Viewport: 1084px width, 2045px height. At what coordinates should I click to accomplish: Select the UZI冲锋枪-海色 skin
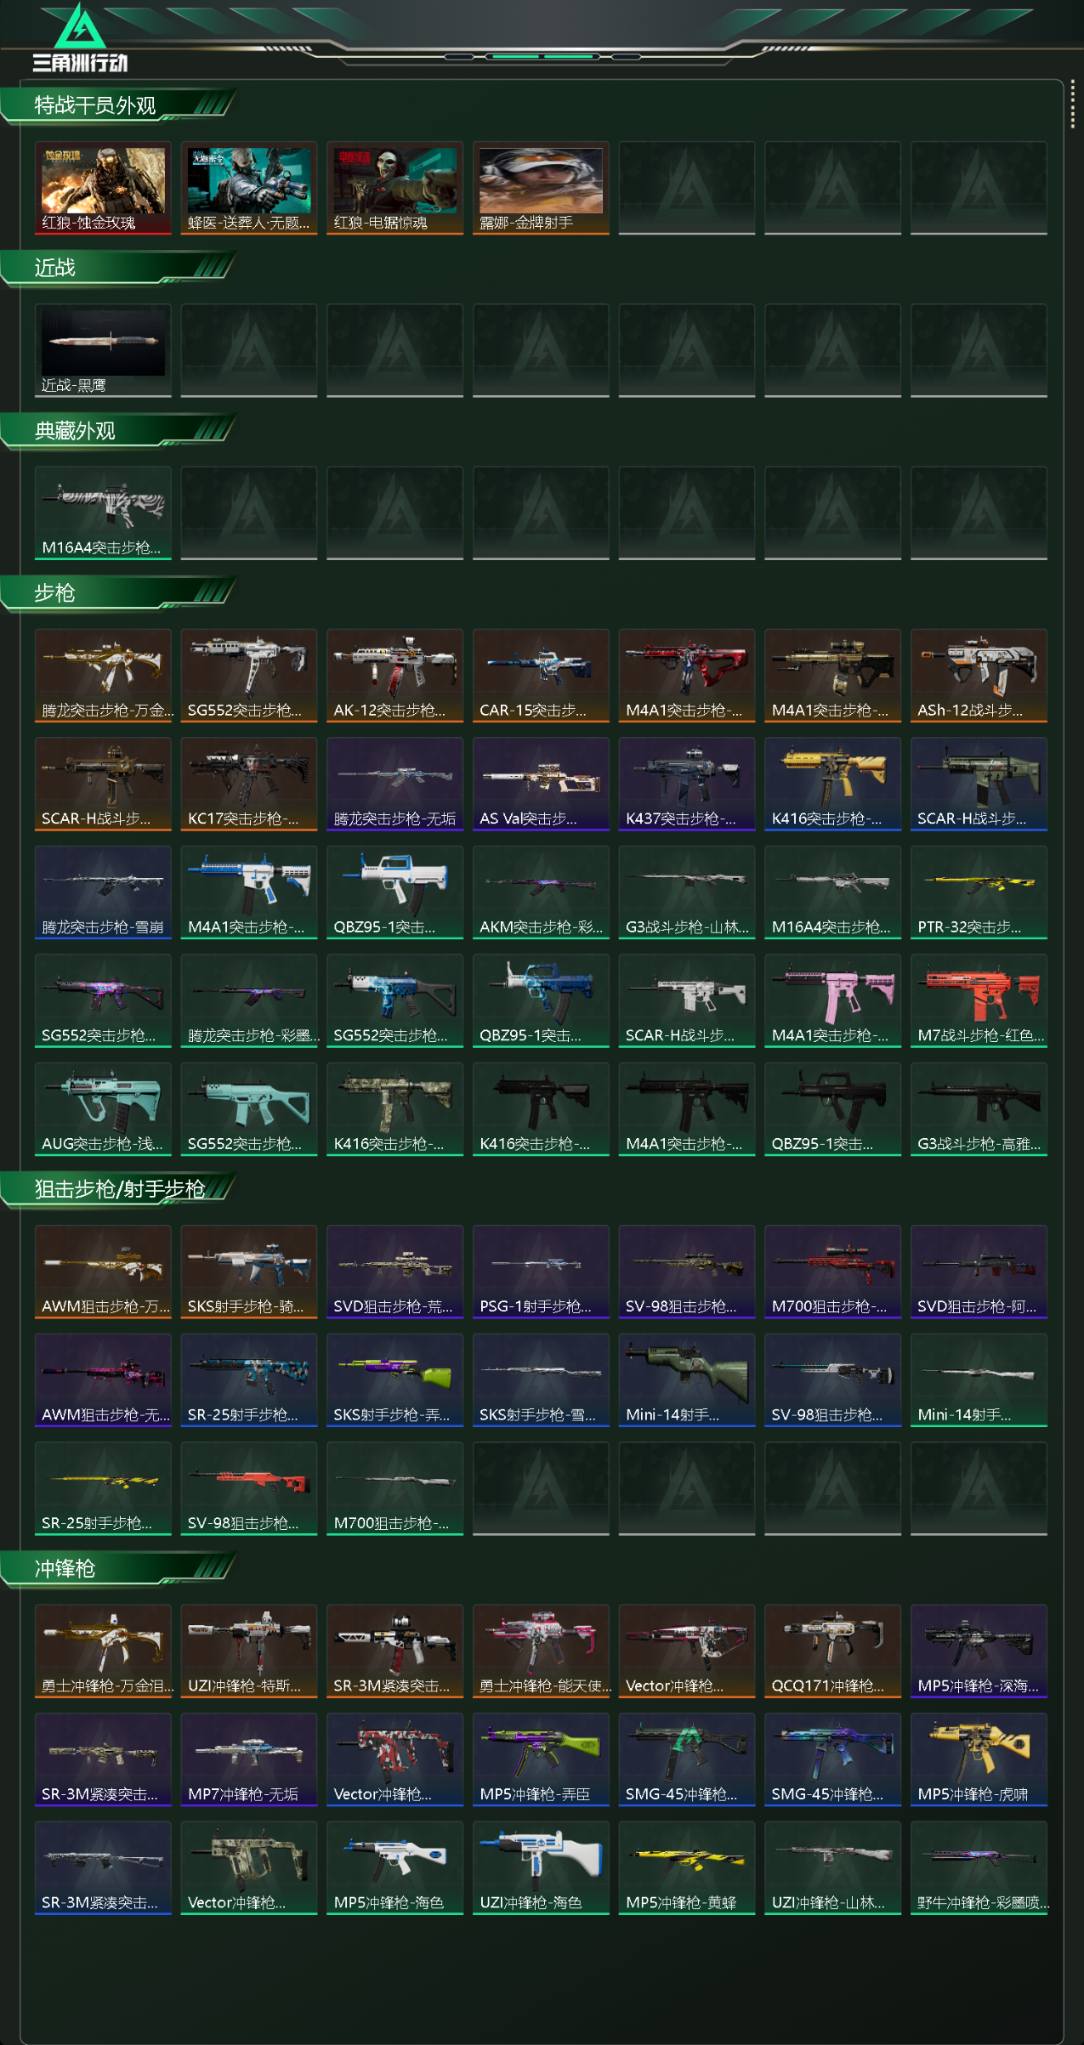541,1868
